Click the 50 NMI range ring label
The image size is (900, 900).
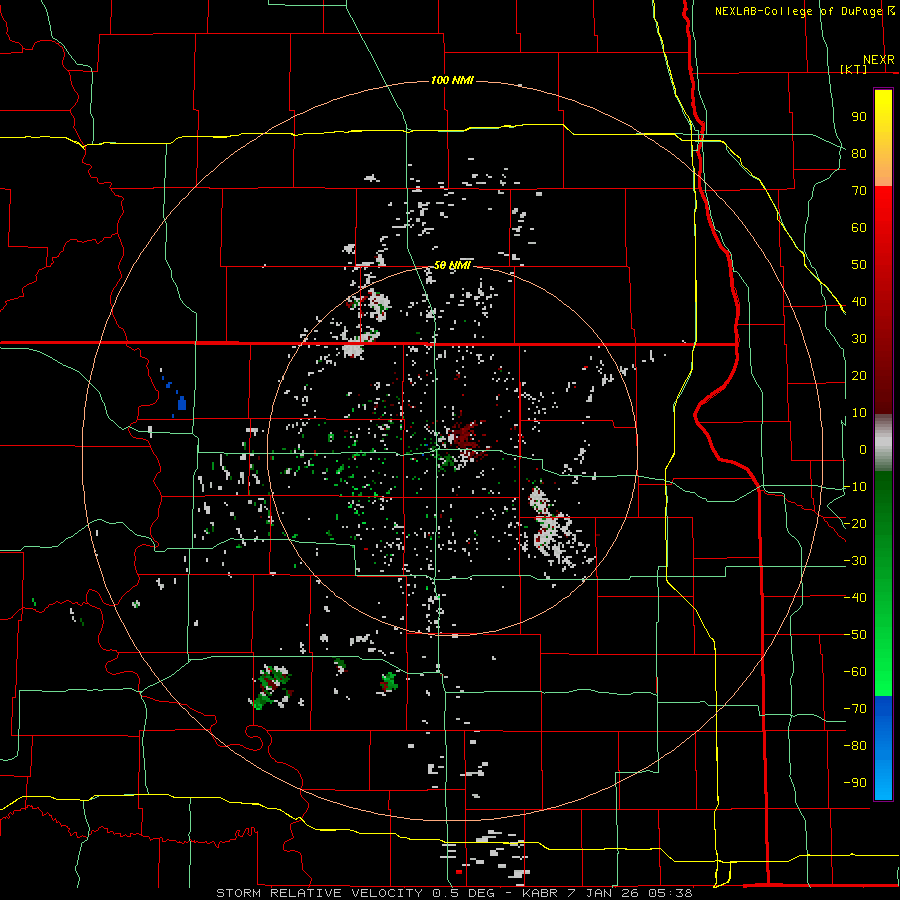[x=452, y=265]
